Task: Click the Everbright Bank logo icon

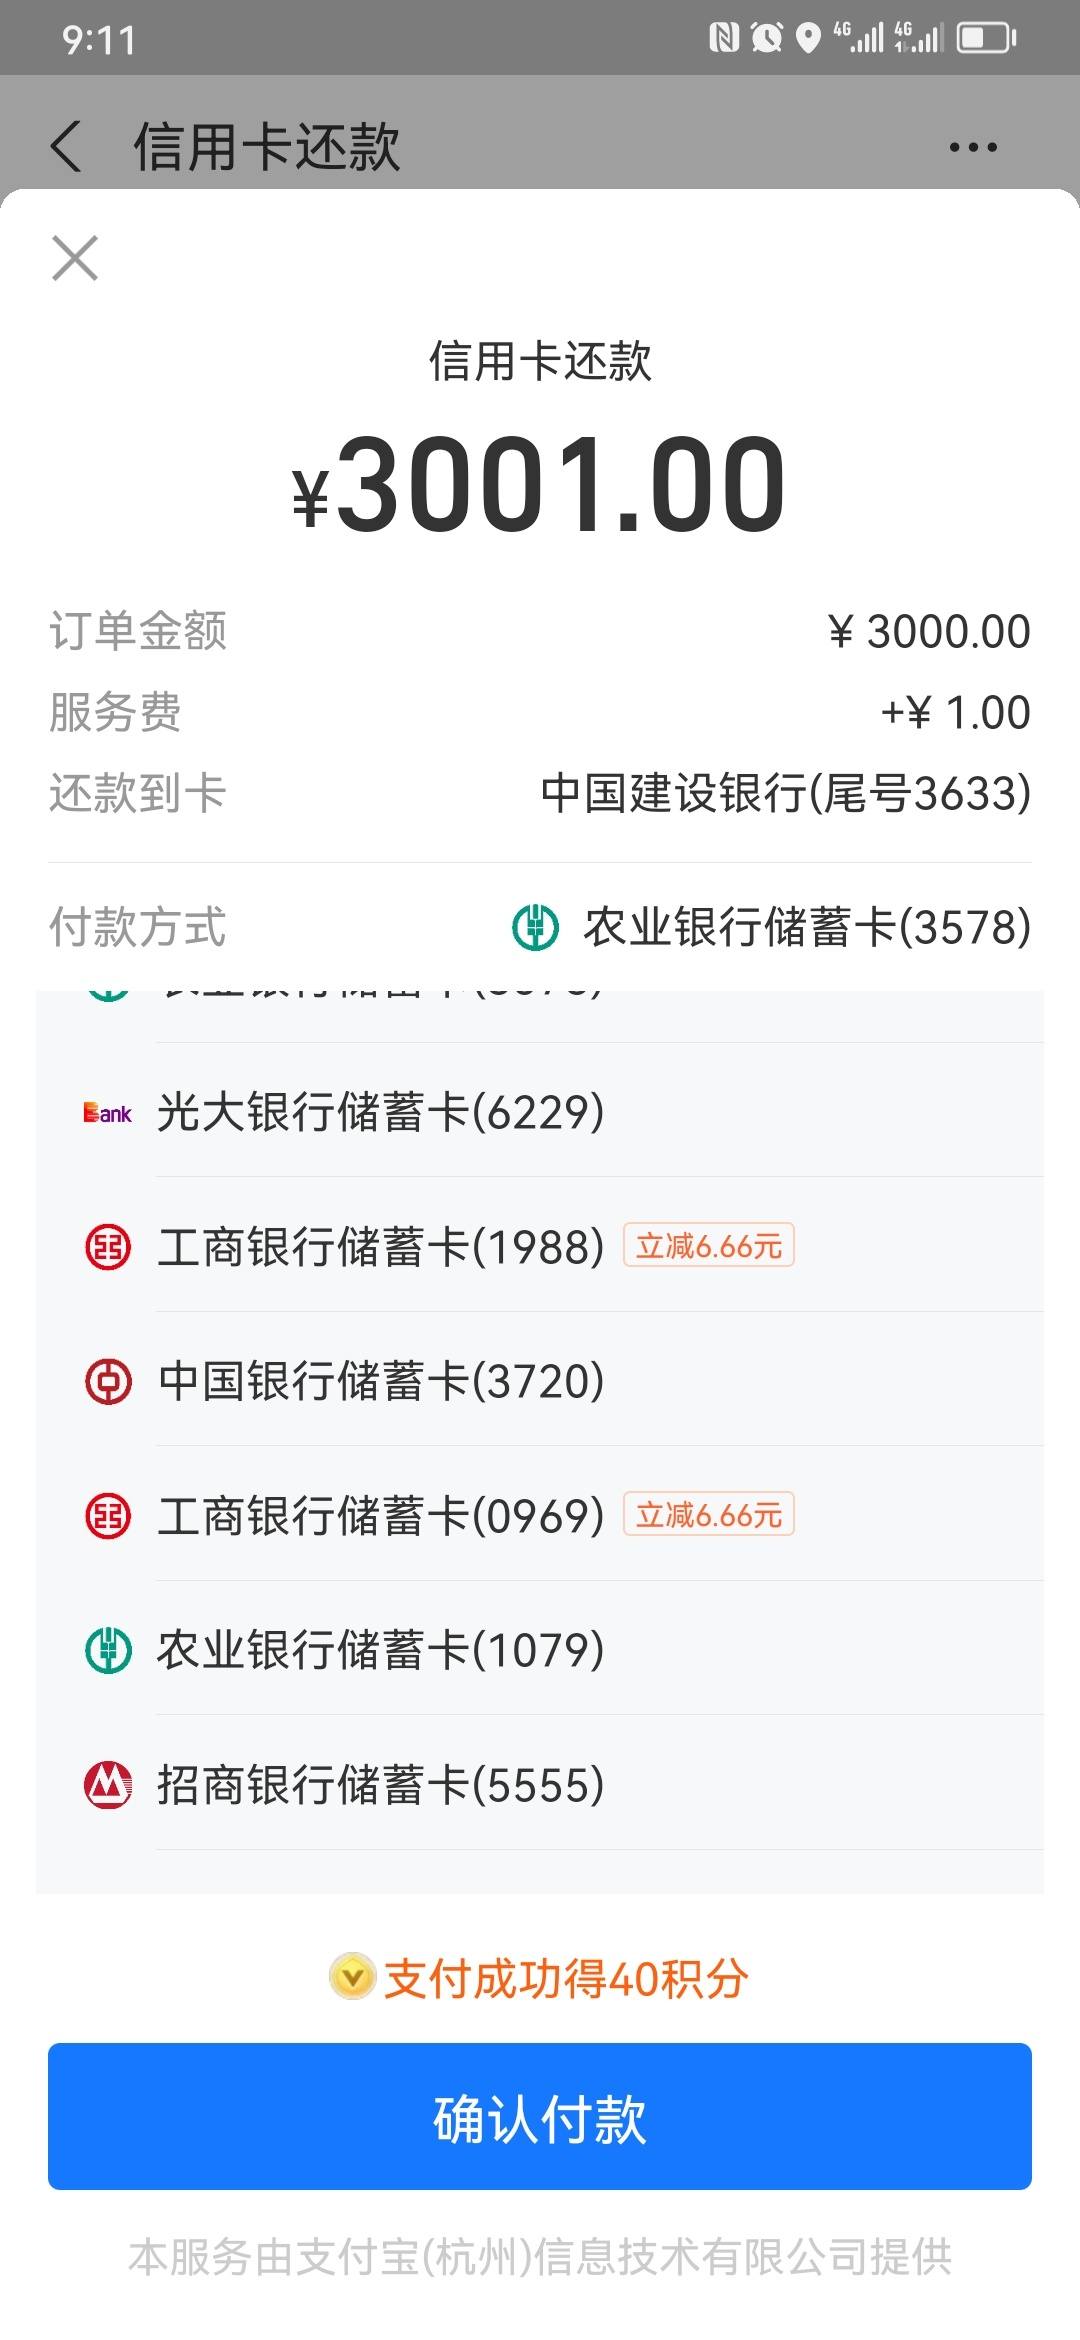Action: coord(108,1112)
